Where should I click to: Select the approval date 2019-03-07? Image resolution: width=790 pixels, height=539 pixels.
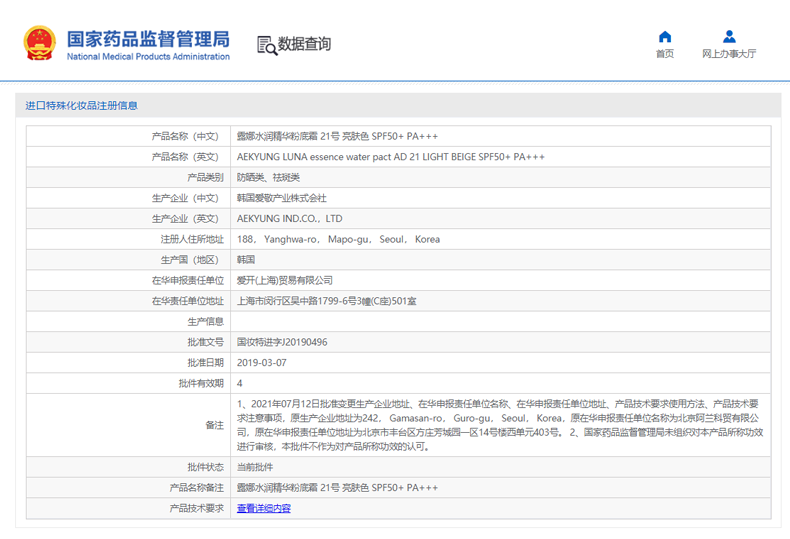261,363
